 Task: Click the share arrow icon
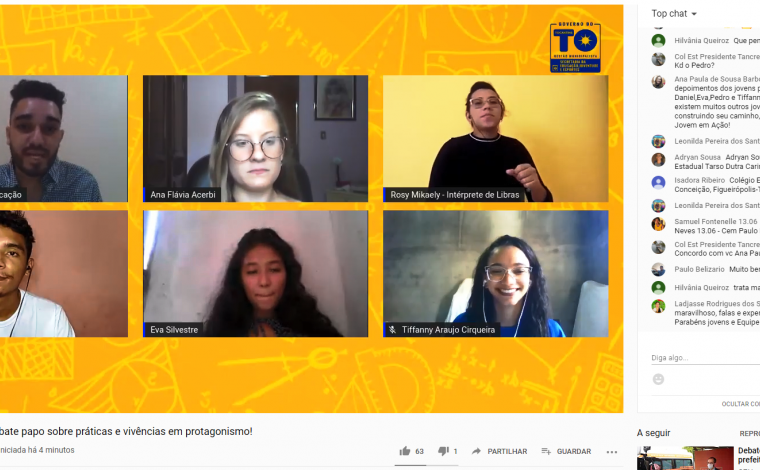pyautogui.click(x=476, y=451)
